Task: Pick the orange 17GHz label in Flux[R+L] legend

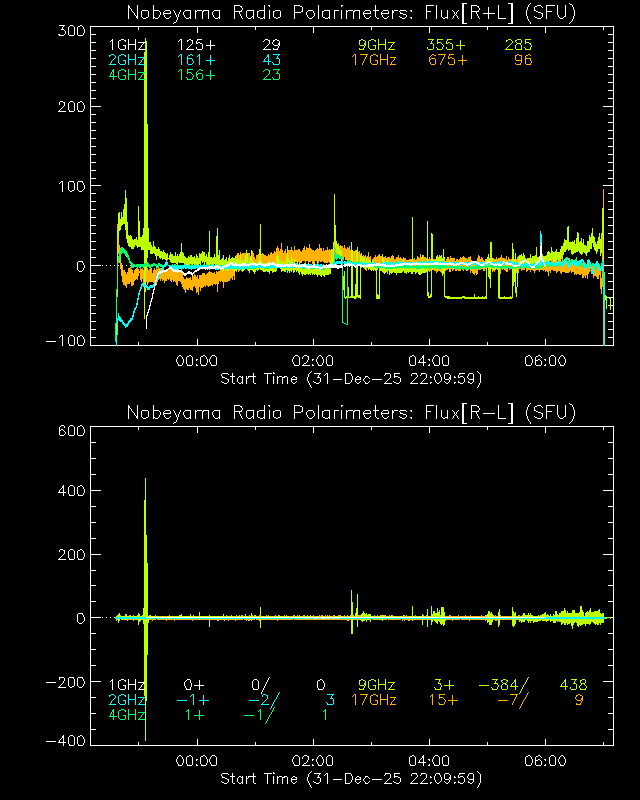Action: tap(373, 61)
